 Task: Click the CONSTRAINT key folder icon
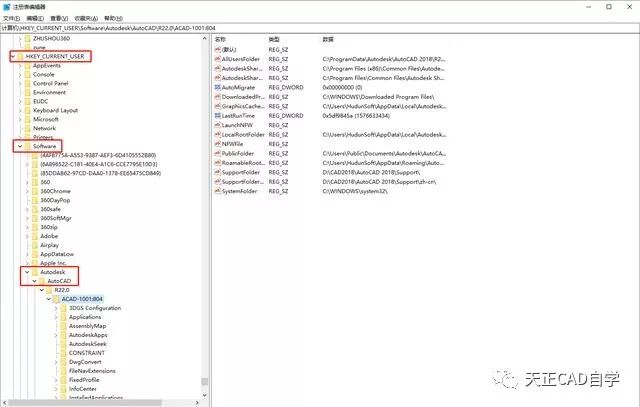pos(63,353)
